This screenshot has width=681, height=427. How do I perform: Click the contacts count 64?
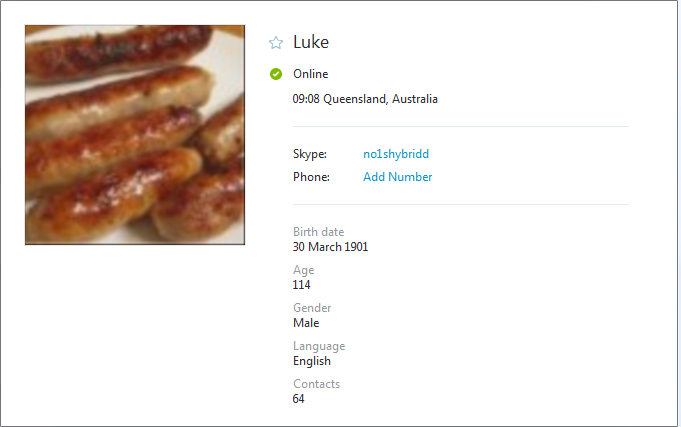coord(299,399)
